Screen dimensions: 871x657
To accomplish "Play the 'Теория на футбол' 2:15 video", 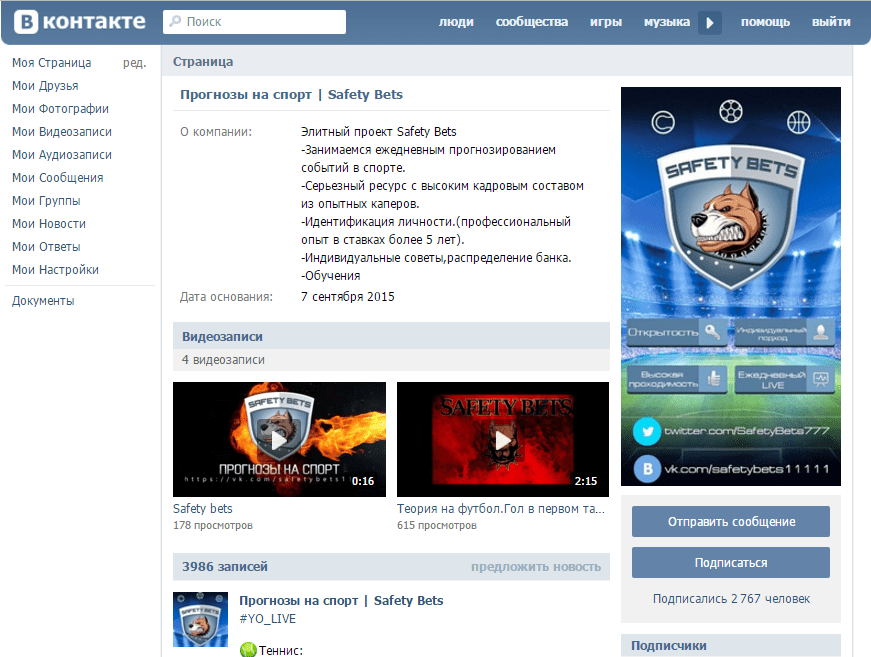I will point(503,439).
